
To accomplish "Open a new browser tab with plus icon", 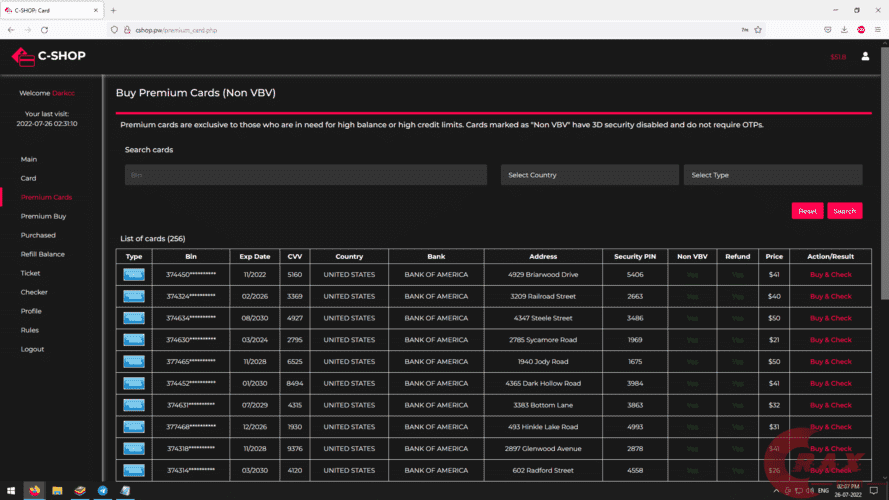I will coord(113,10).
